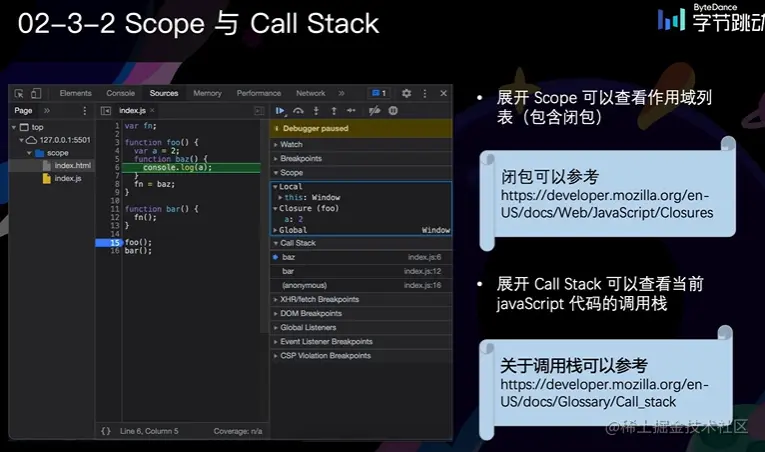Click the 'Line 6, Column 5' status
The width and height of the screenshot is (765, 452).
point(149,431)
